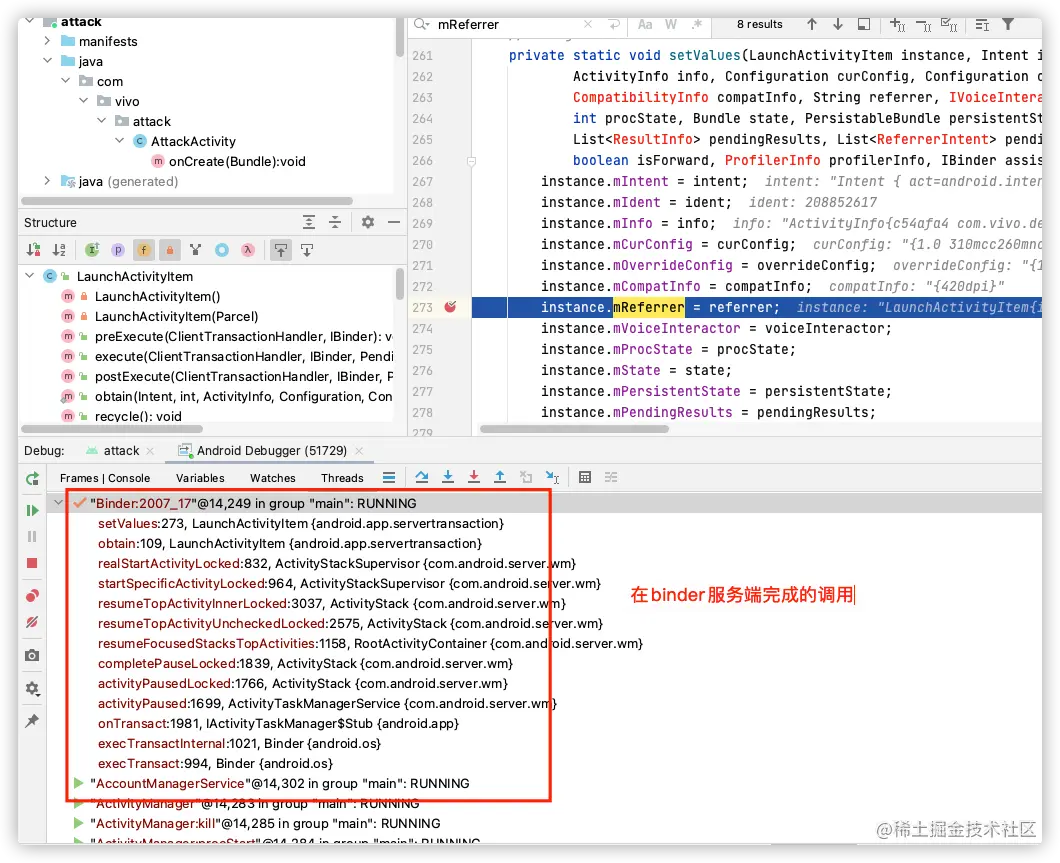Toggle Autoscroll to Source

[281, 250]
